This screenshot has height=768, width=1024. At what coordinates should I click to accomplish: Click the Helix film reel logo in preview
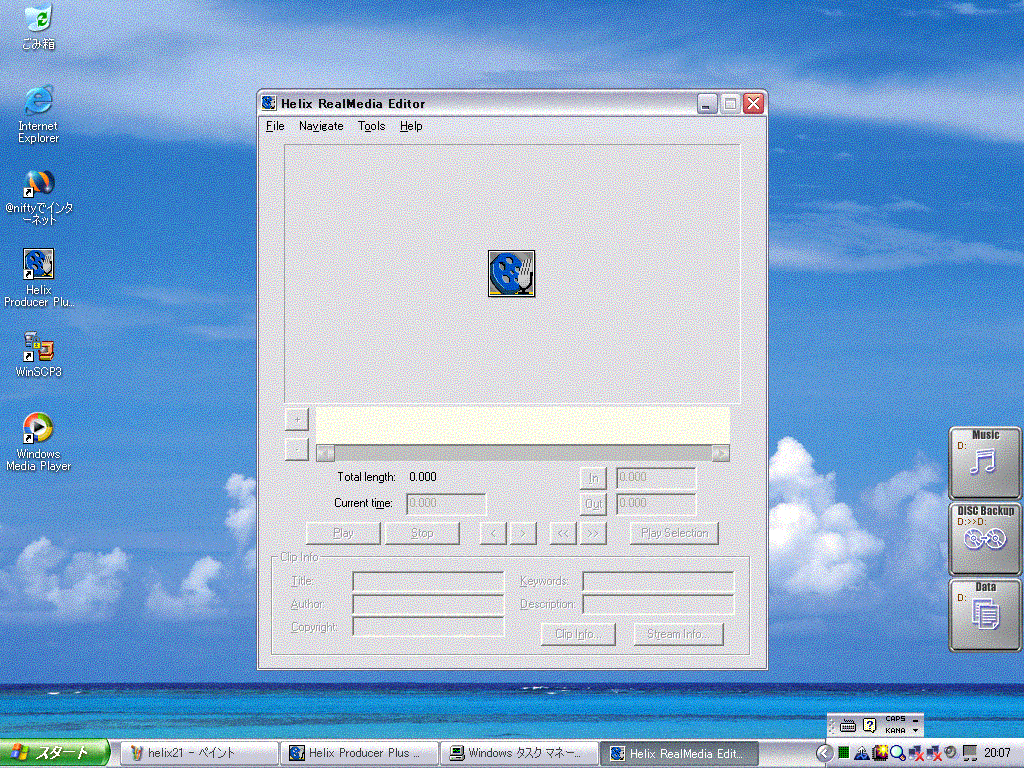tap(511, 274)
